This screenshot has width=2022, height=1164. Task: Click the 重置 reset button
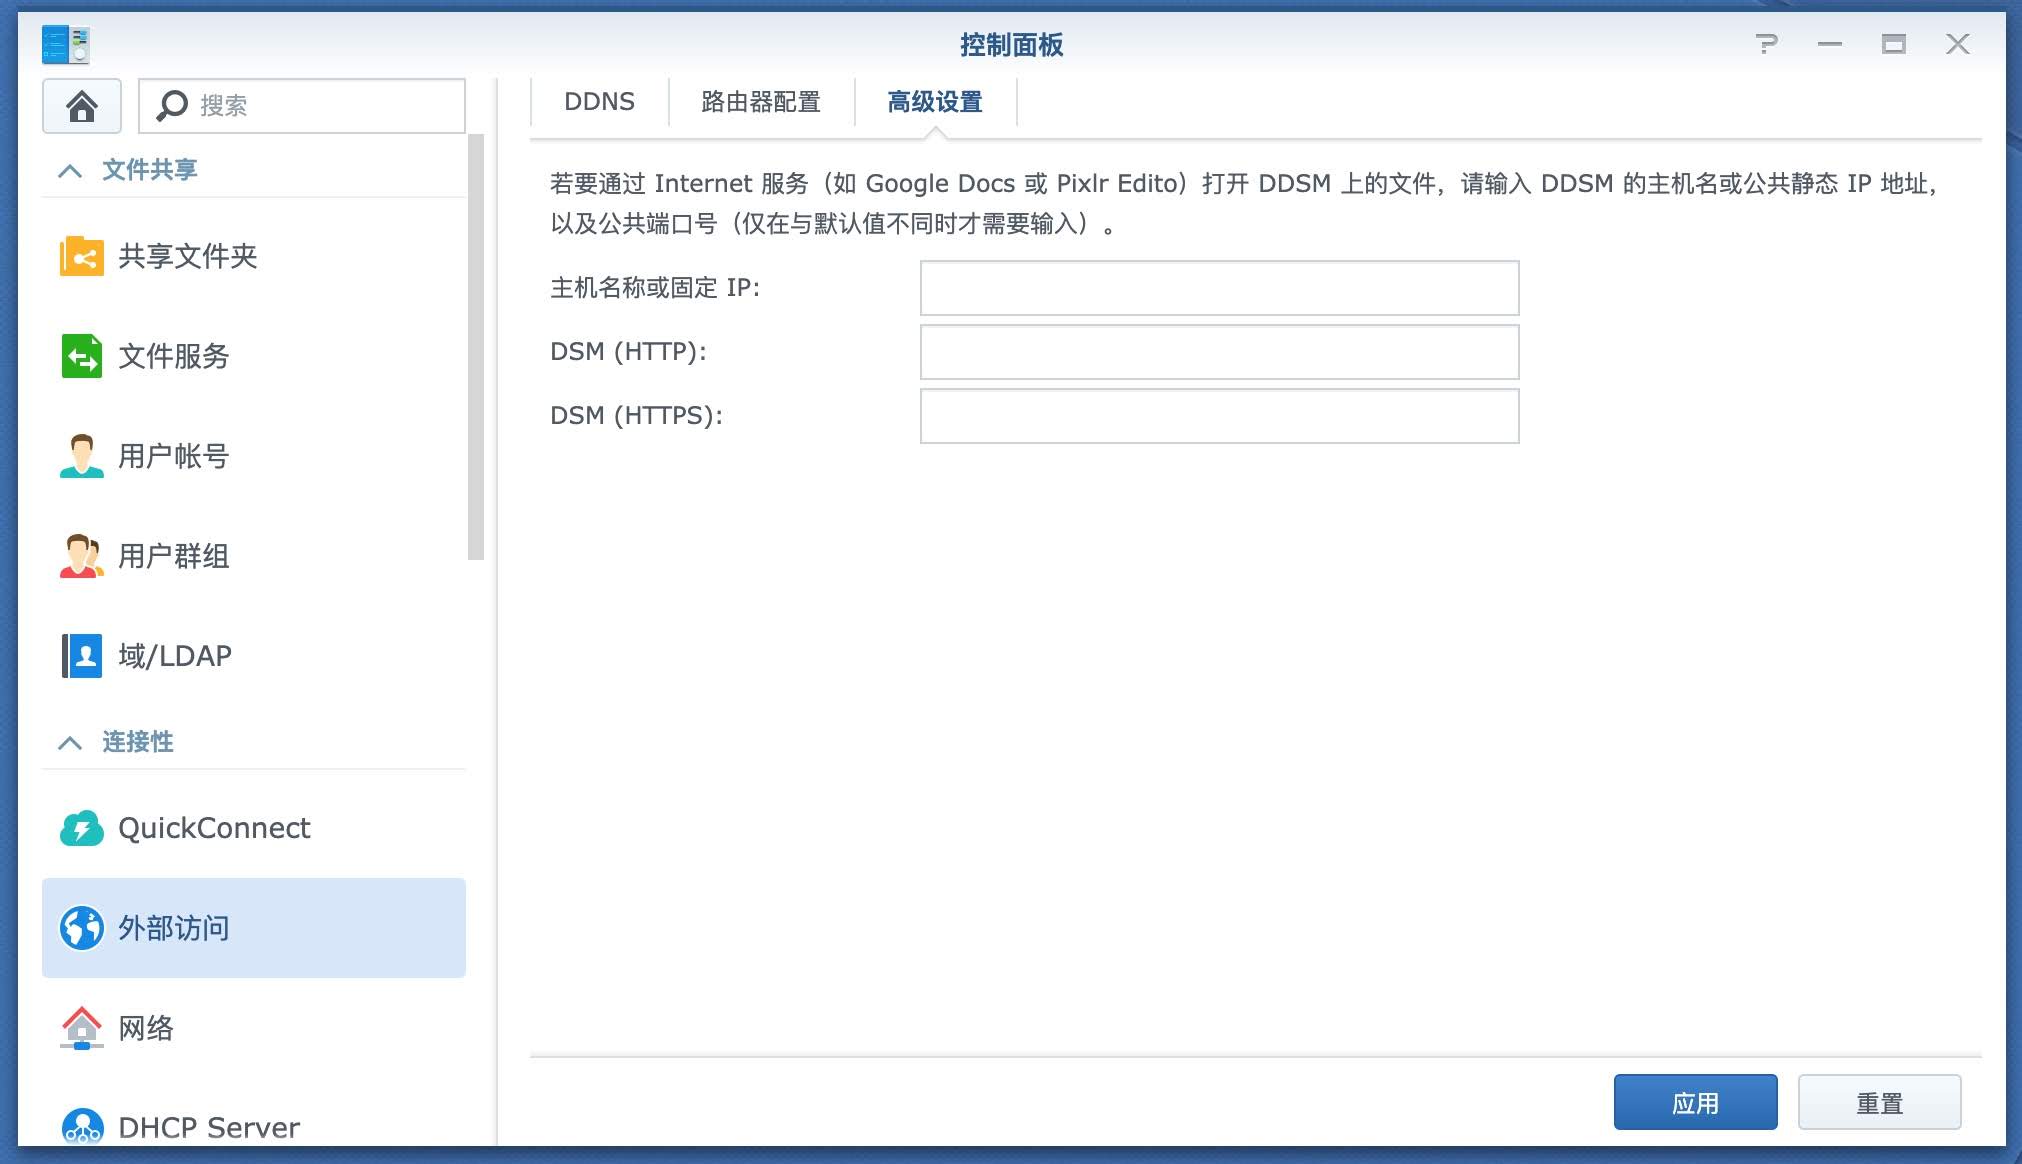[x=1879, y=1102]
